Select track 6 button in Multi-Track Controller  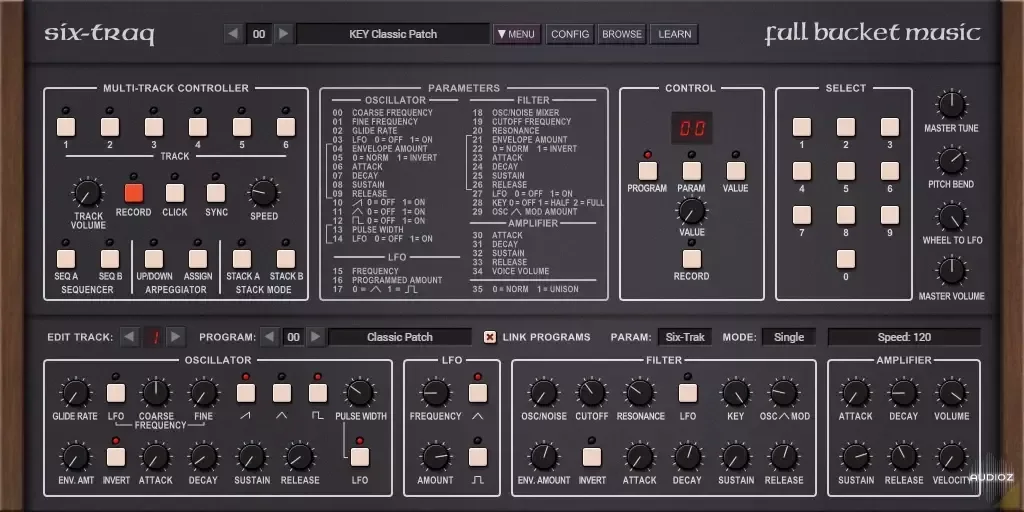pyautogui.click(x=286, y=127)
